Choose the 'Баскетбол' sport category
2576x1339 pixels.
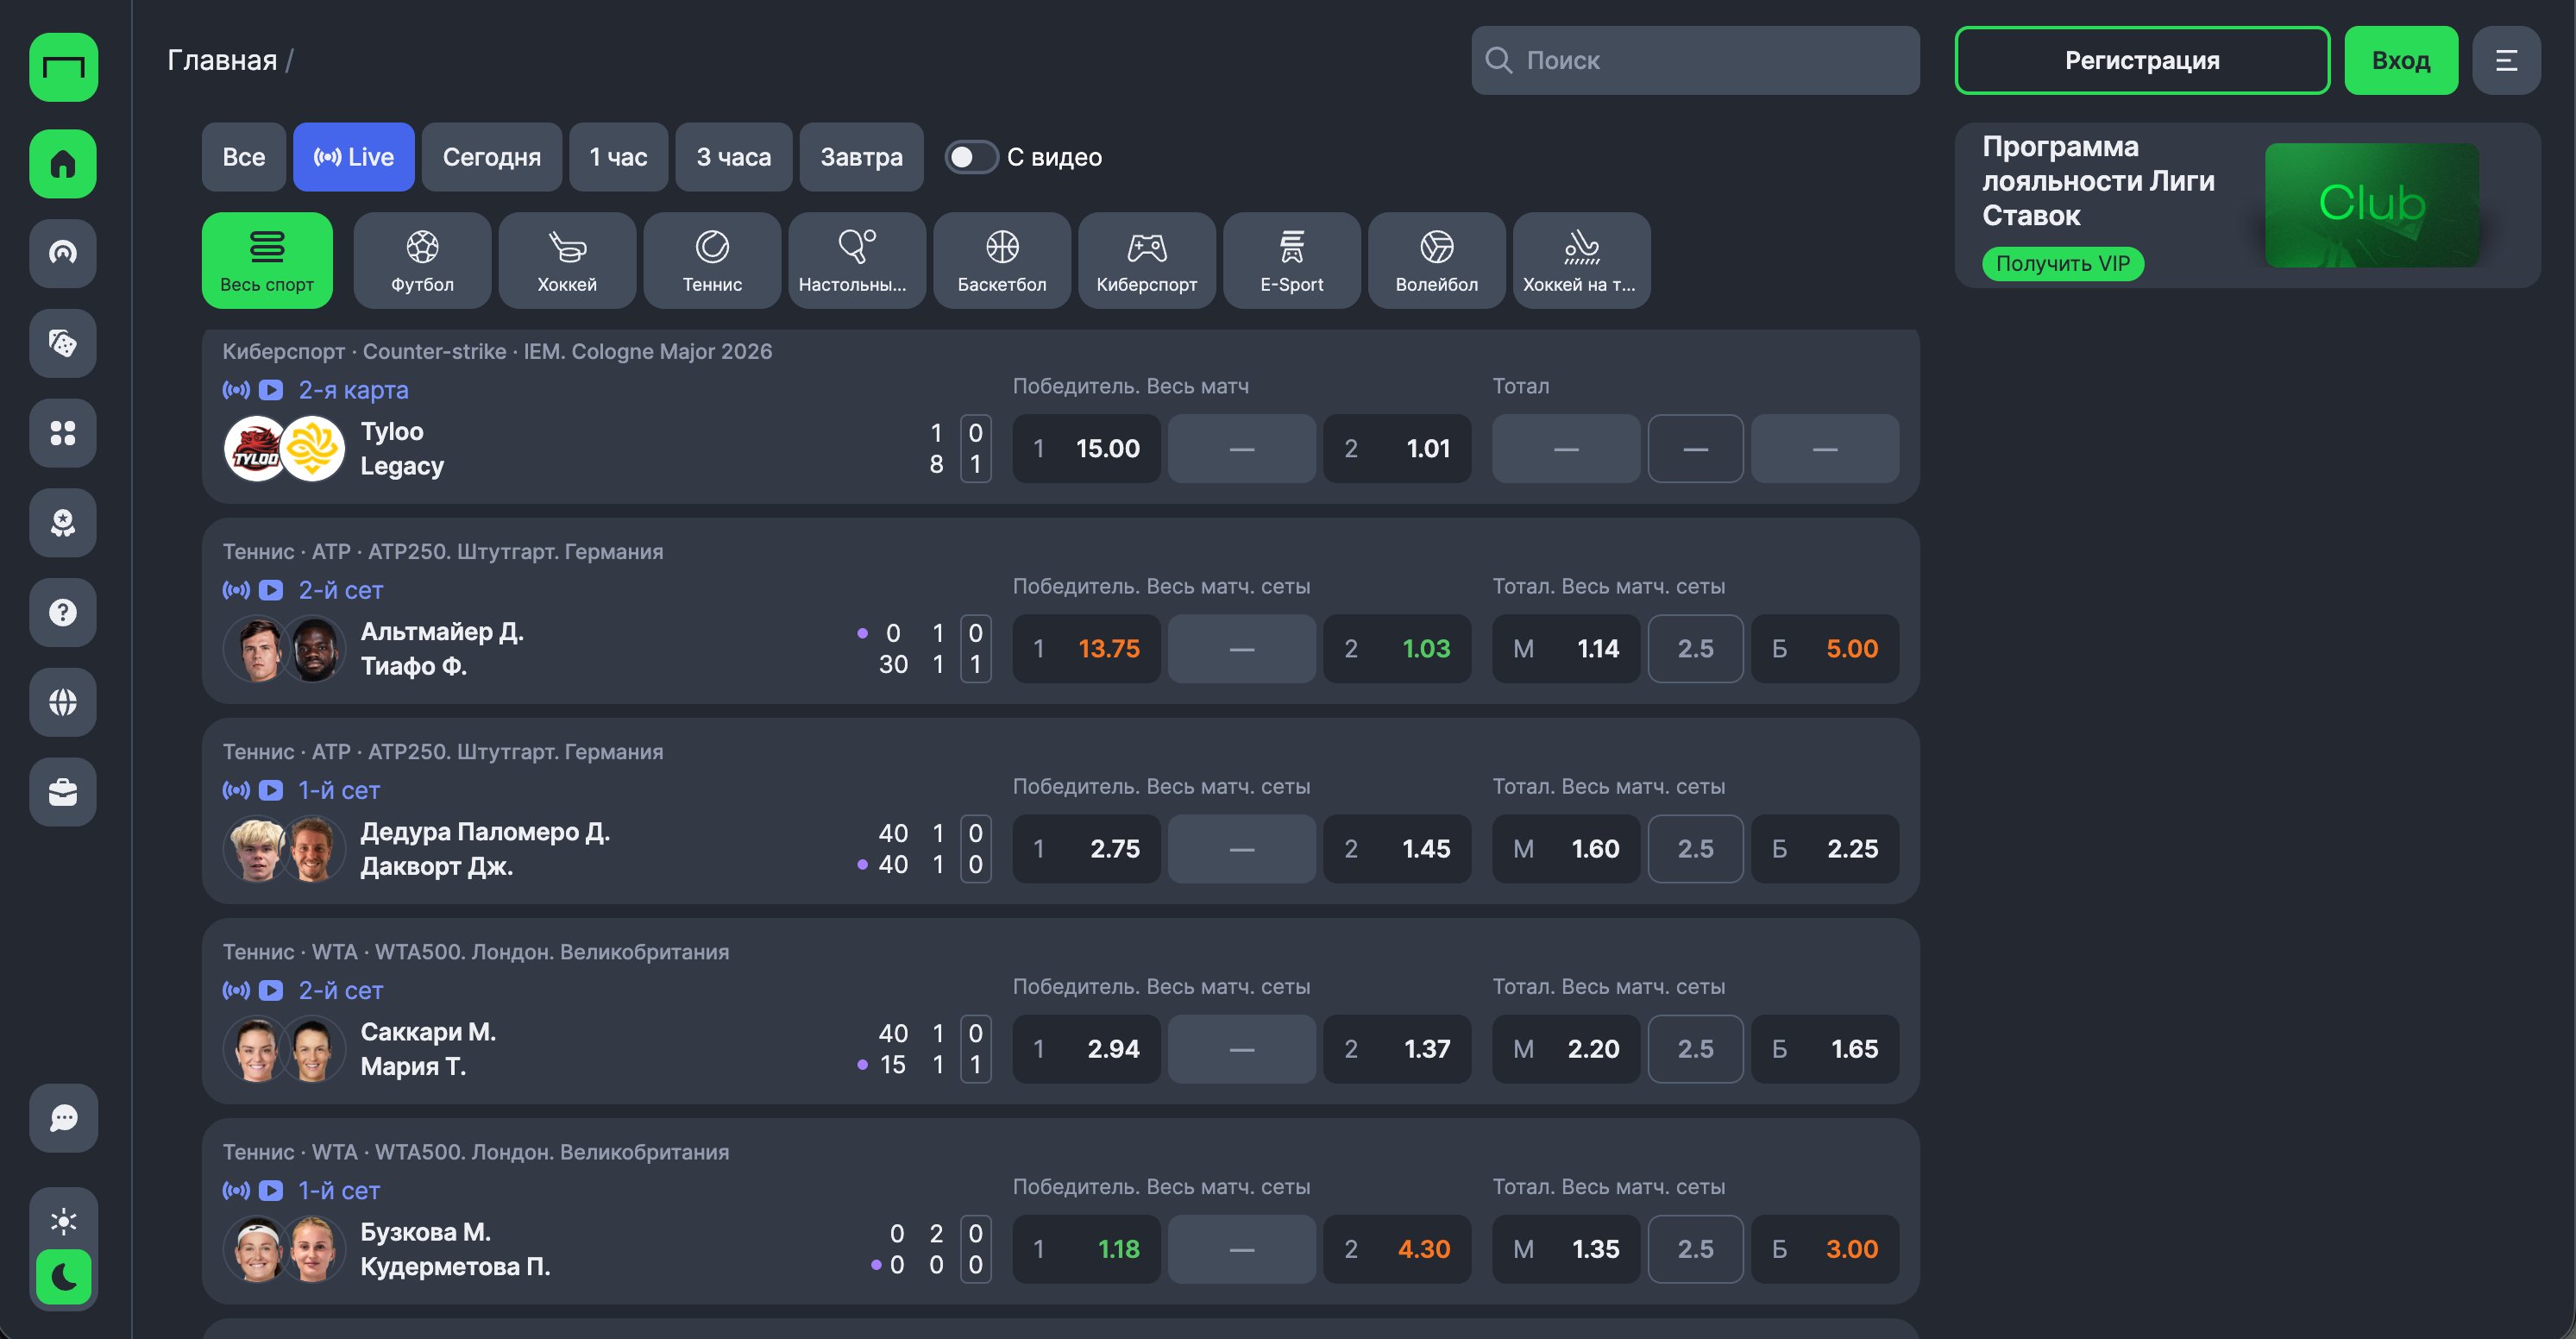pos(1002,260)
